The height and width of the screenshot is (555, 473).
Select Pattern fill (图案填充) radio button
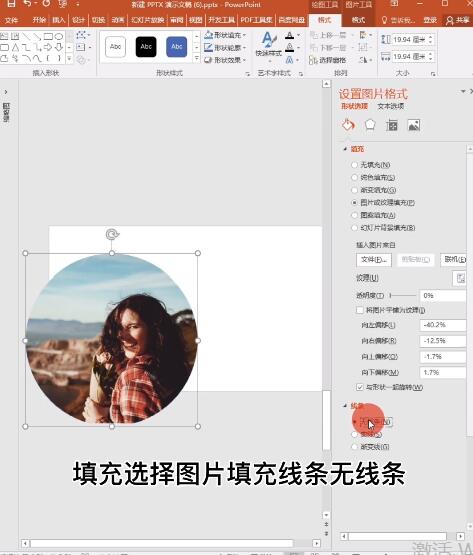click(354, 215)
